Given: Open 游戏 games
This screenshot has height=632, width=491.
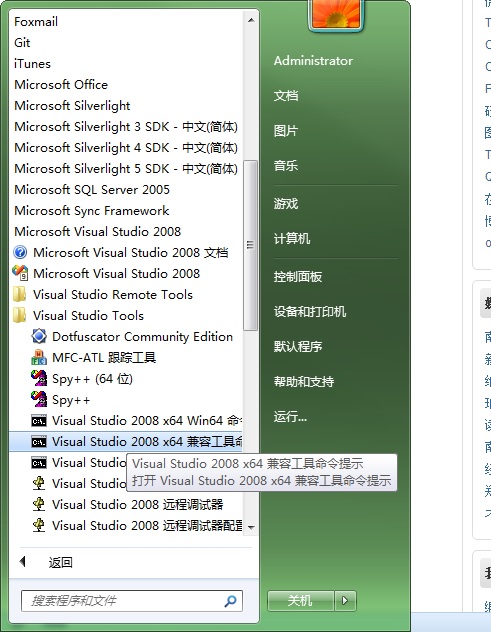Looking at the screenshot, I should coord(286,204).
